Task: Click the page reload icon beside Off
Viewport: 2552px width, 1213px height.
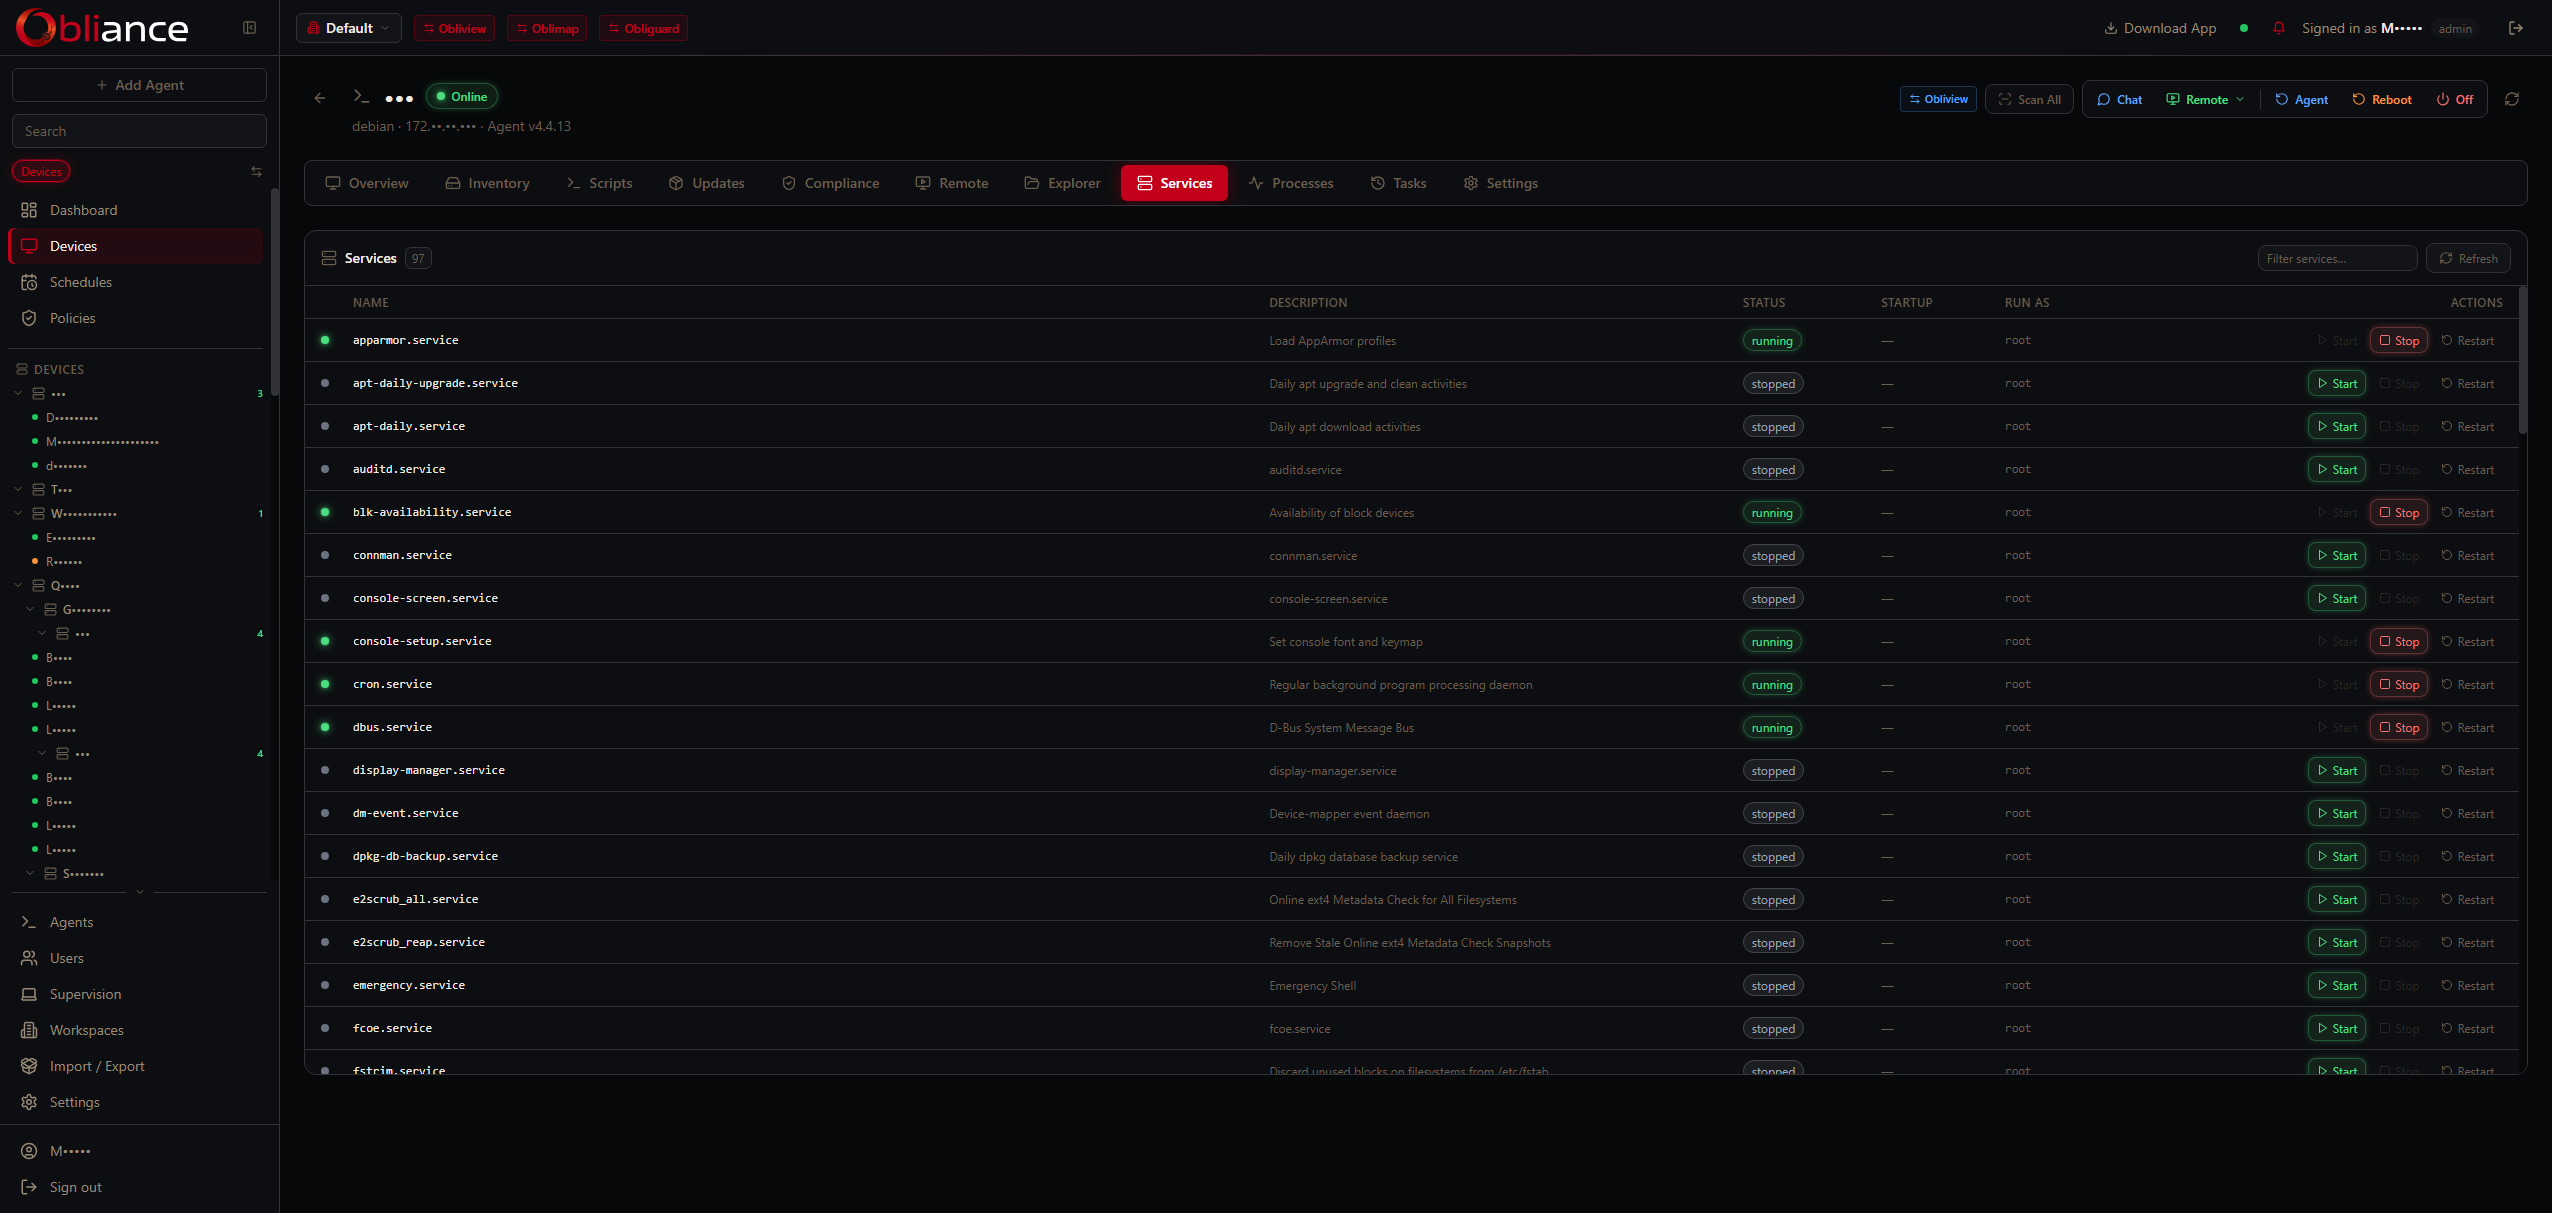Action: click(x=2511, y=99)
